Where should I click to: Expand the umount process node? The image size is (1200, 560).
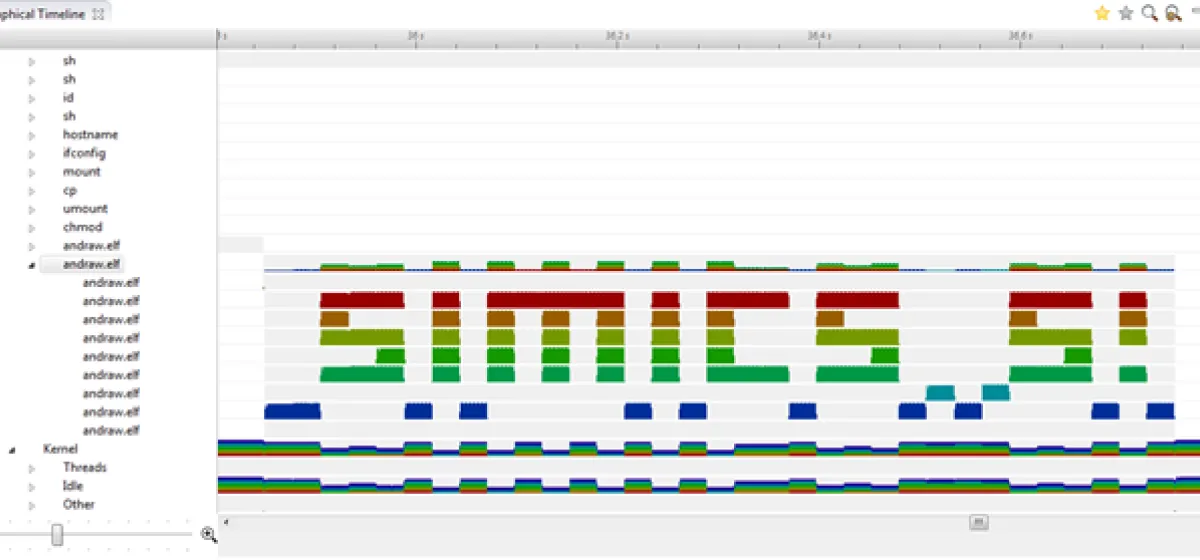click(x=32, y=209)
